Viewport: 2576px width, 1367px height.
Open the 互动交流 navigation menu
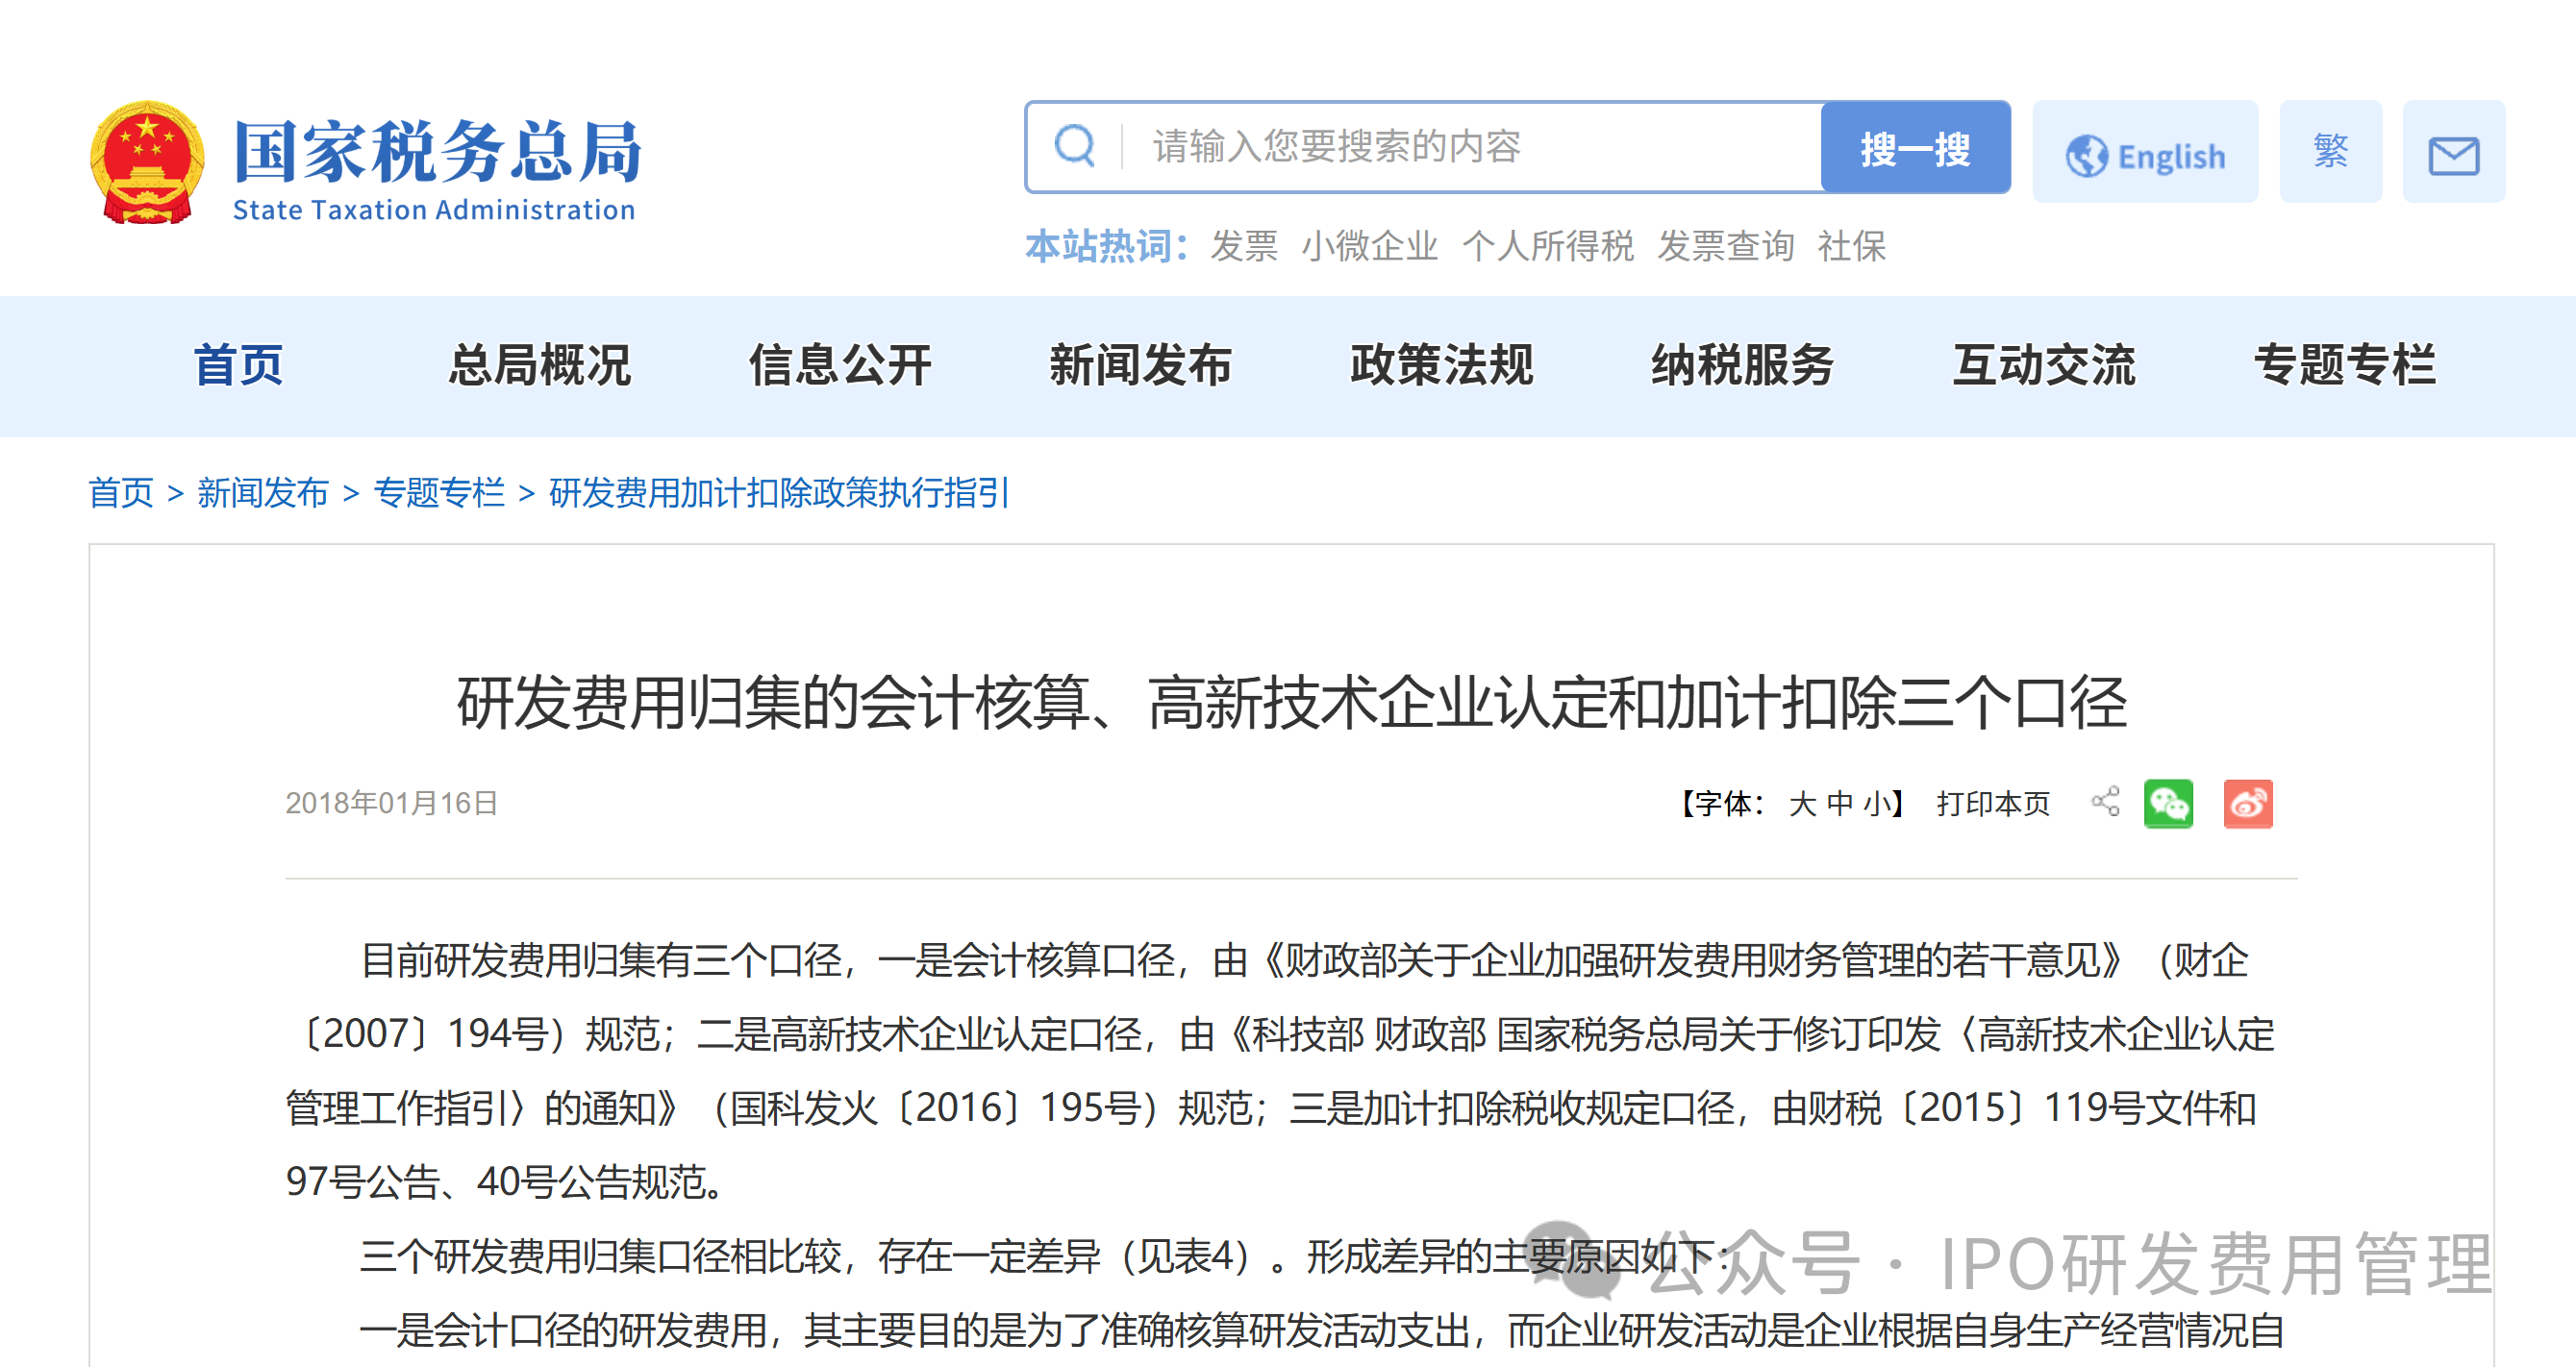click(2044, 365)
